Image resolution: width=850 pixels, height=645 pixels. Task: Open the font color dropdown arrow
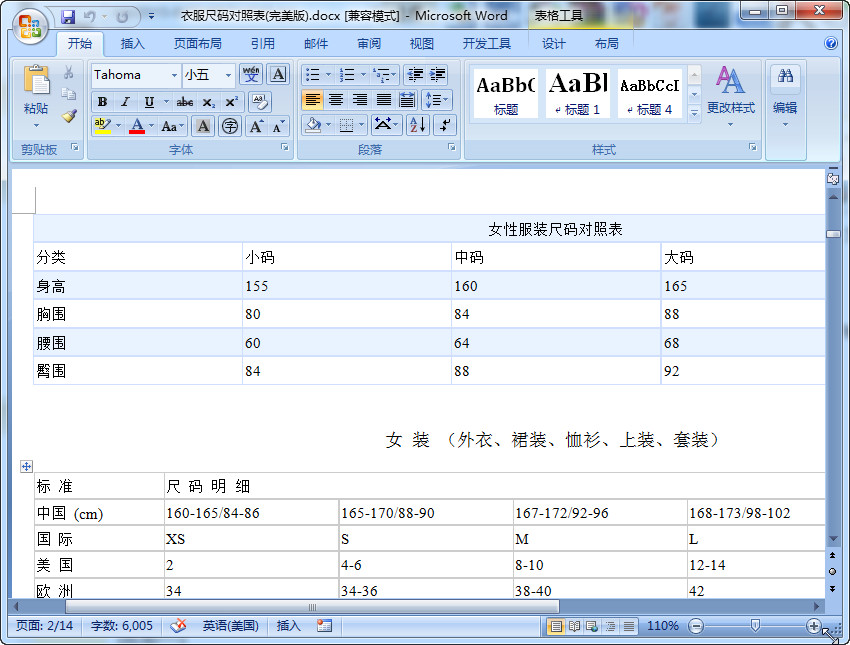[x=151, y=126]
